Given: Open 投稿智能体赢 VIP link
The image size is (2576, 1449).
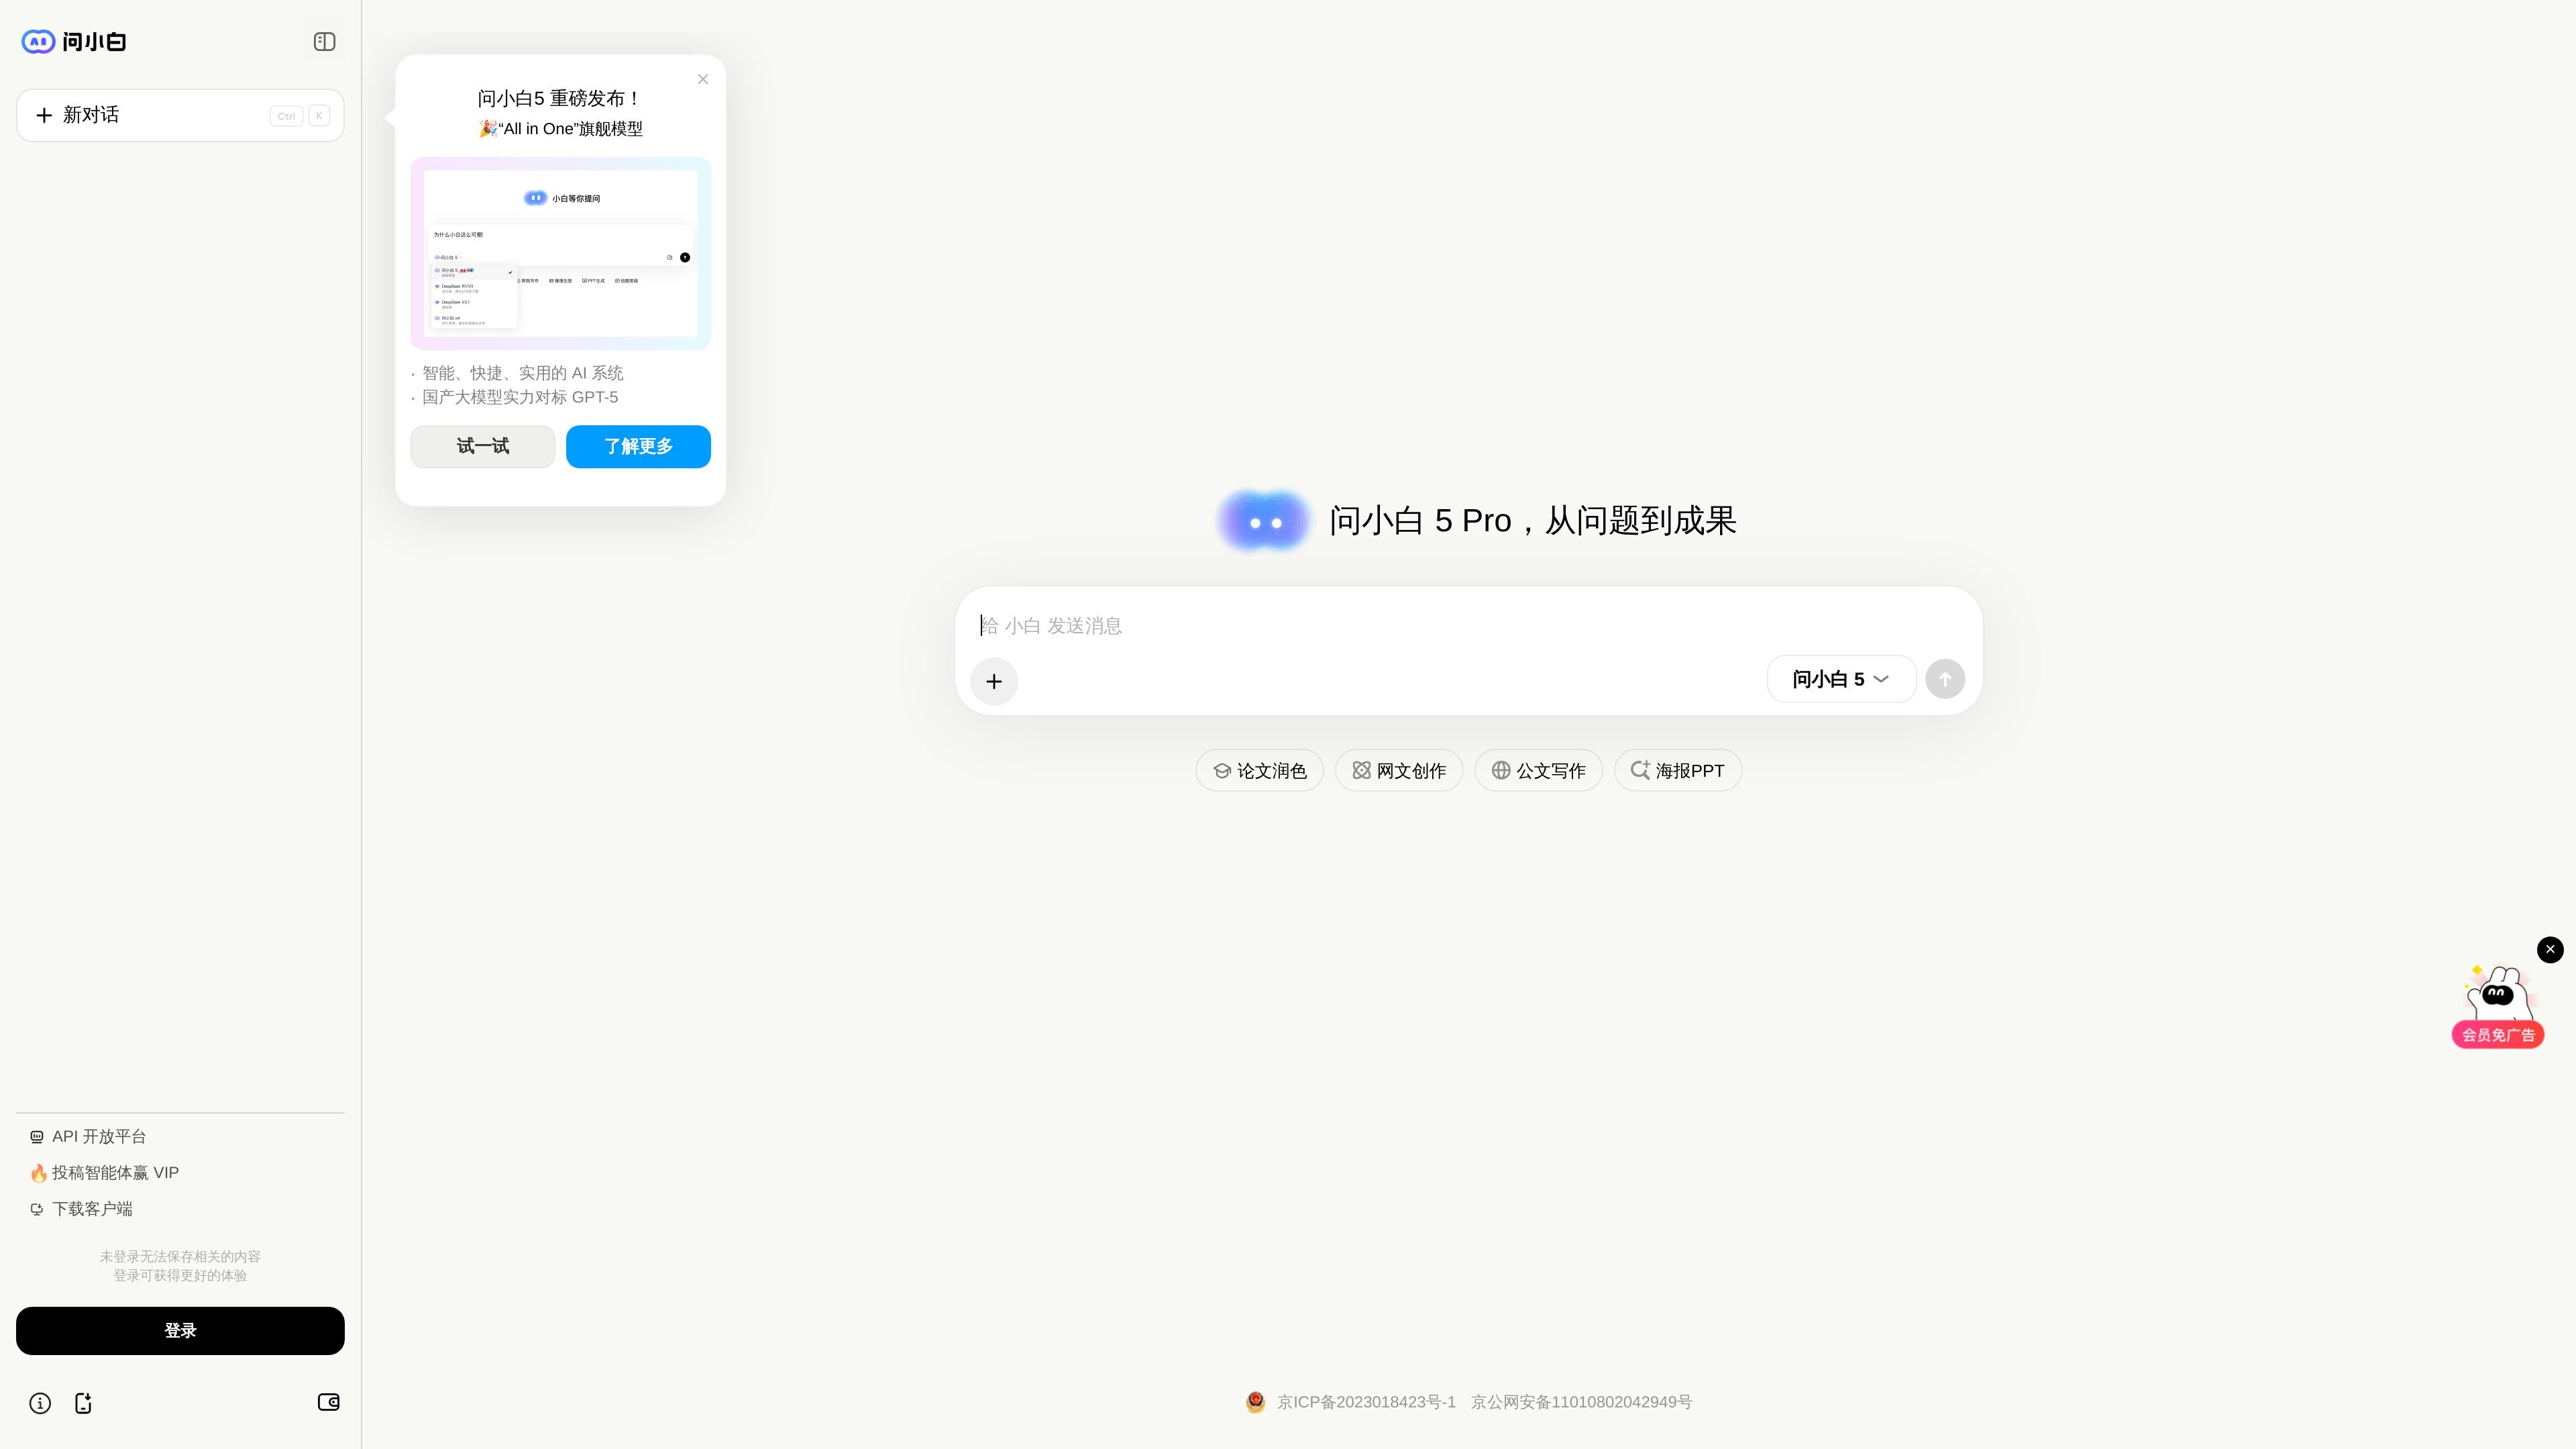Looking at the screenshot, I should (x=104, y=1172).
